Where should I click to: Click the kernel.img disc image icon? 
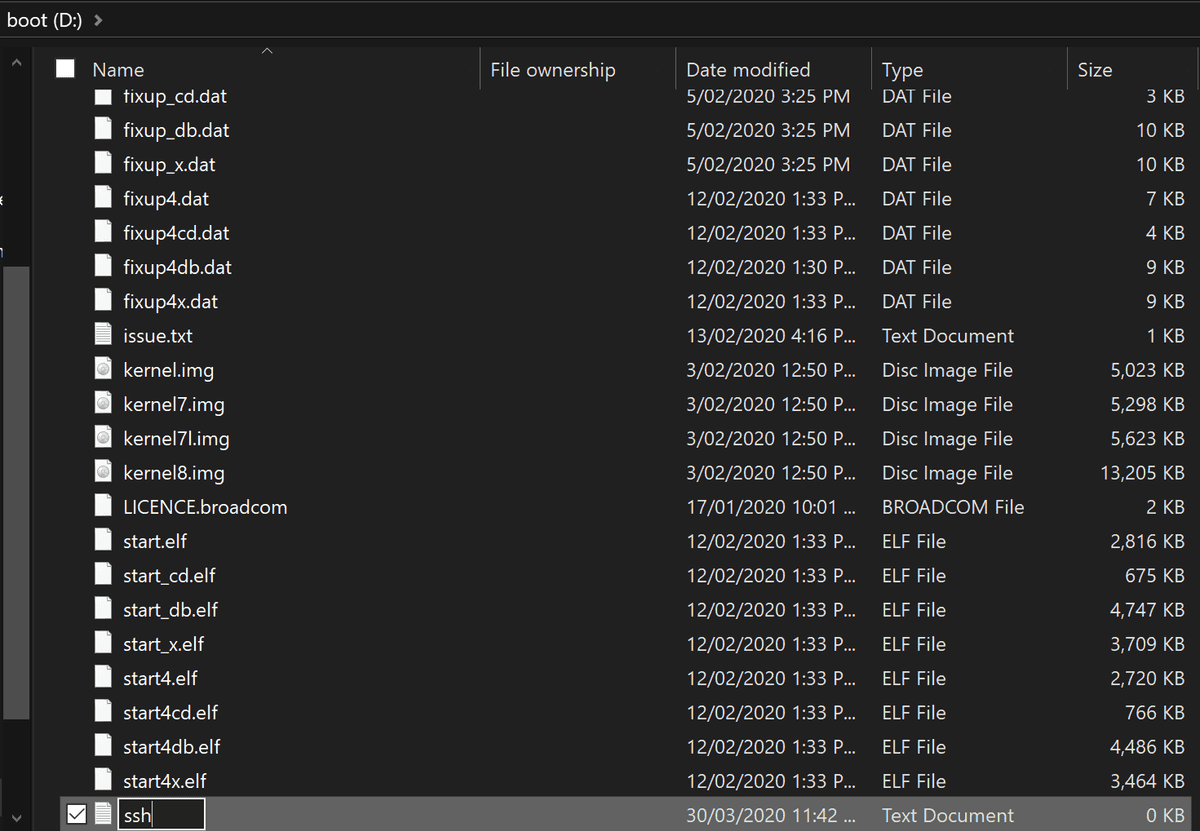coord(102,370)
